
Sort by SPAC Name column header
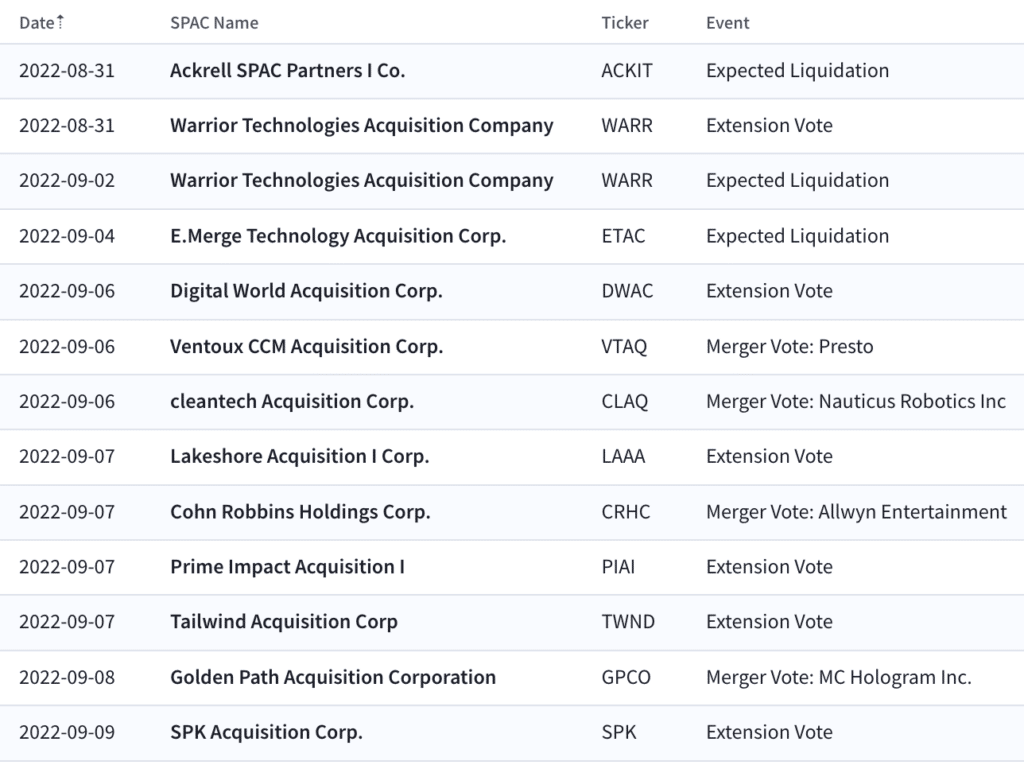[x=214, y=23]
